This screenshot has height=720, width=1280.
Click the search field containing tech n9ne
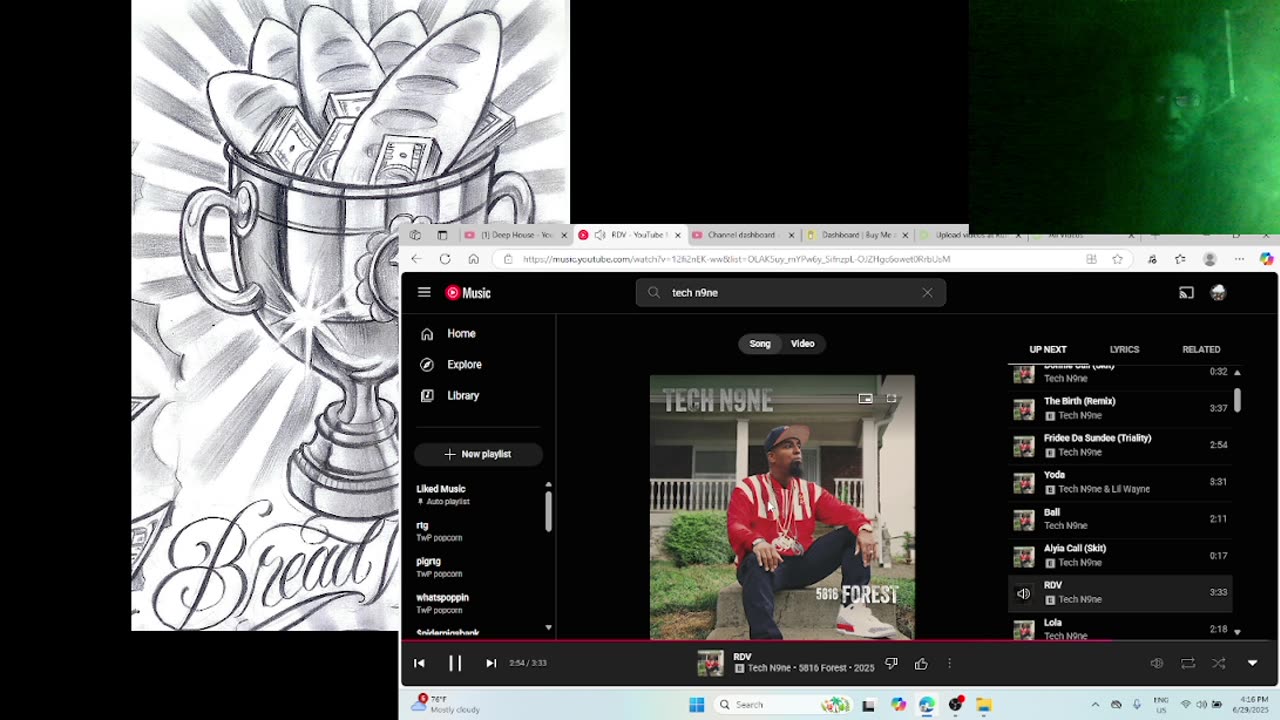pos(790,293)
